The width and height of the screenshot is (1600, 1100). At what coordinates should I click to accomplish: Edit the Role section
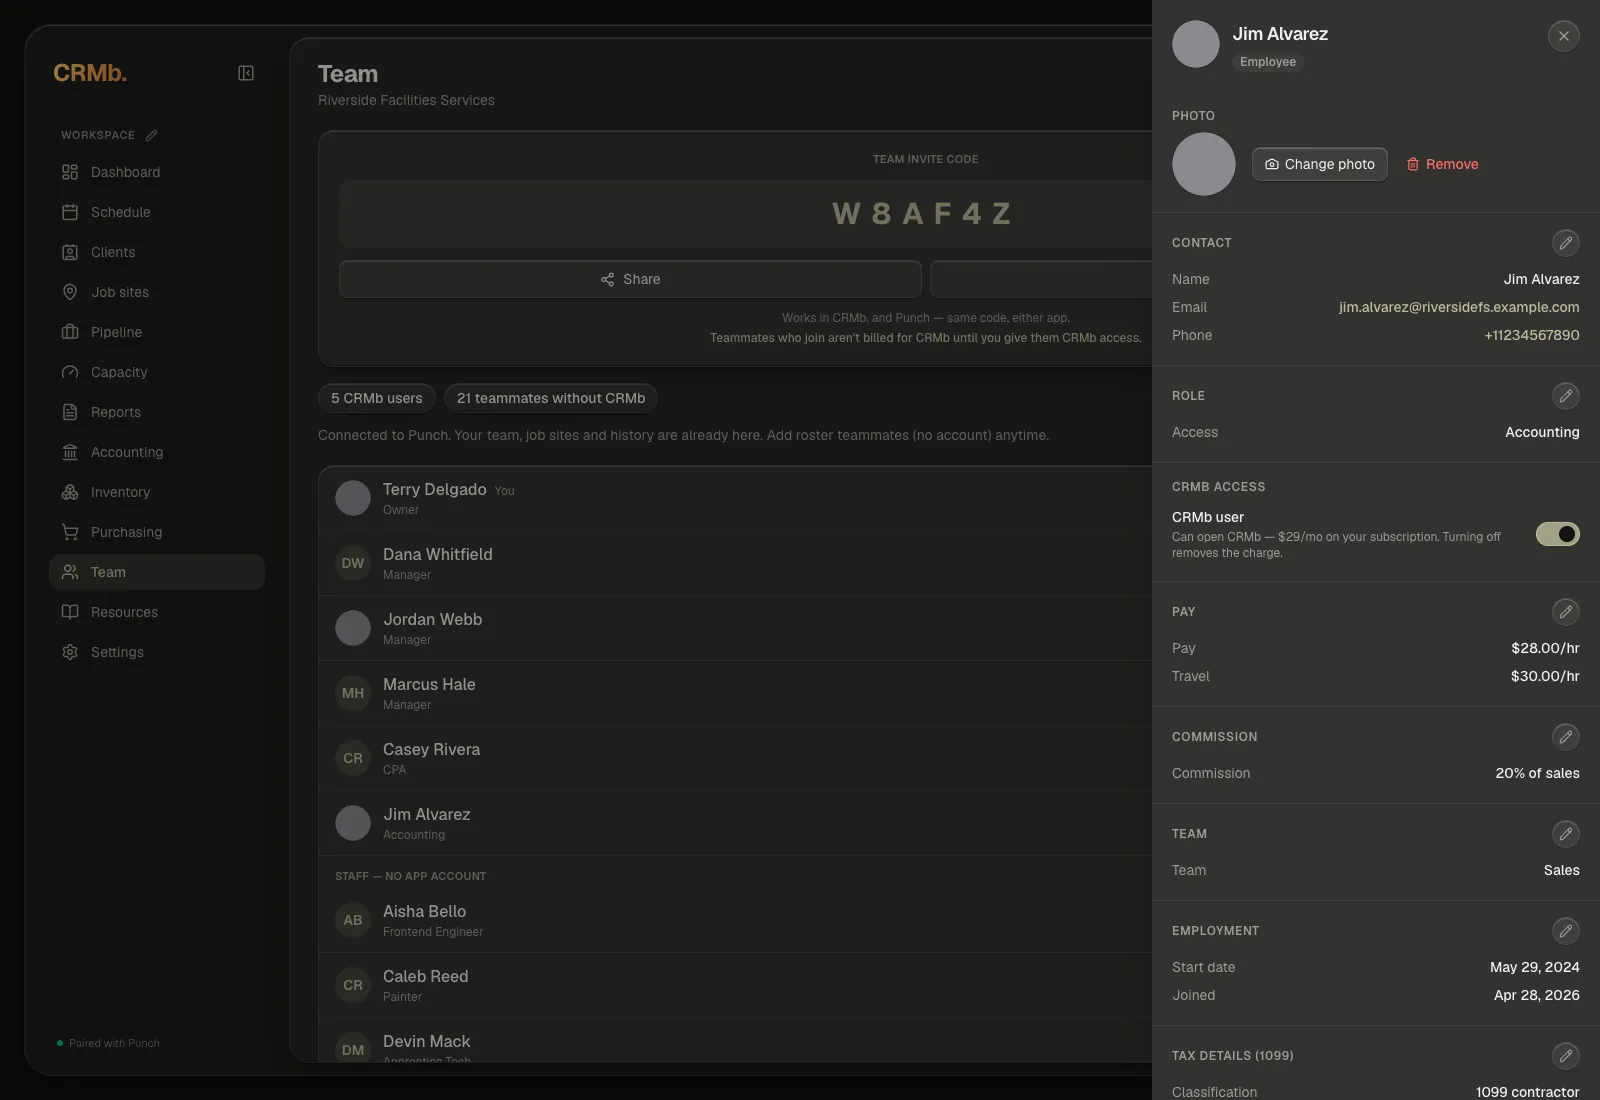click(x=1566, y=395)
